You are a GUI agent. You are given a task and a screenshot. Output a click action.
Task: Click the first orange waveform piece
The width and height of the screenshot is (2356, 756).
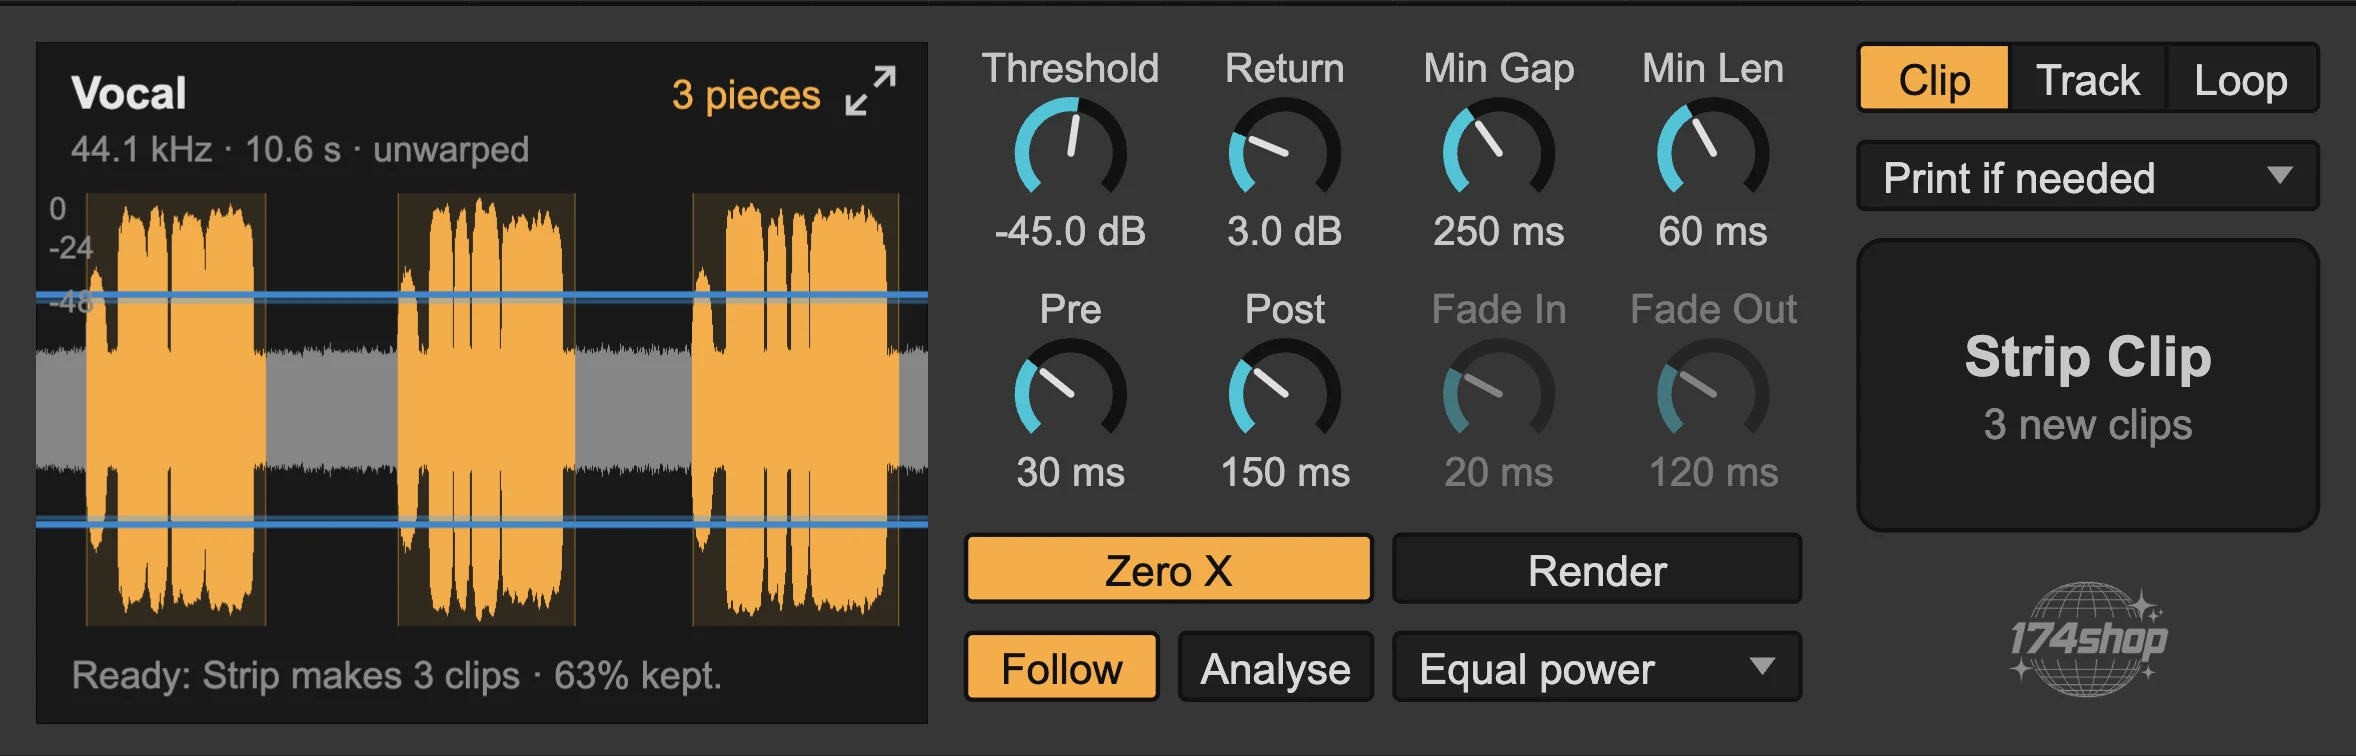pyautogui.click(x=176, y=408)
